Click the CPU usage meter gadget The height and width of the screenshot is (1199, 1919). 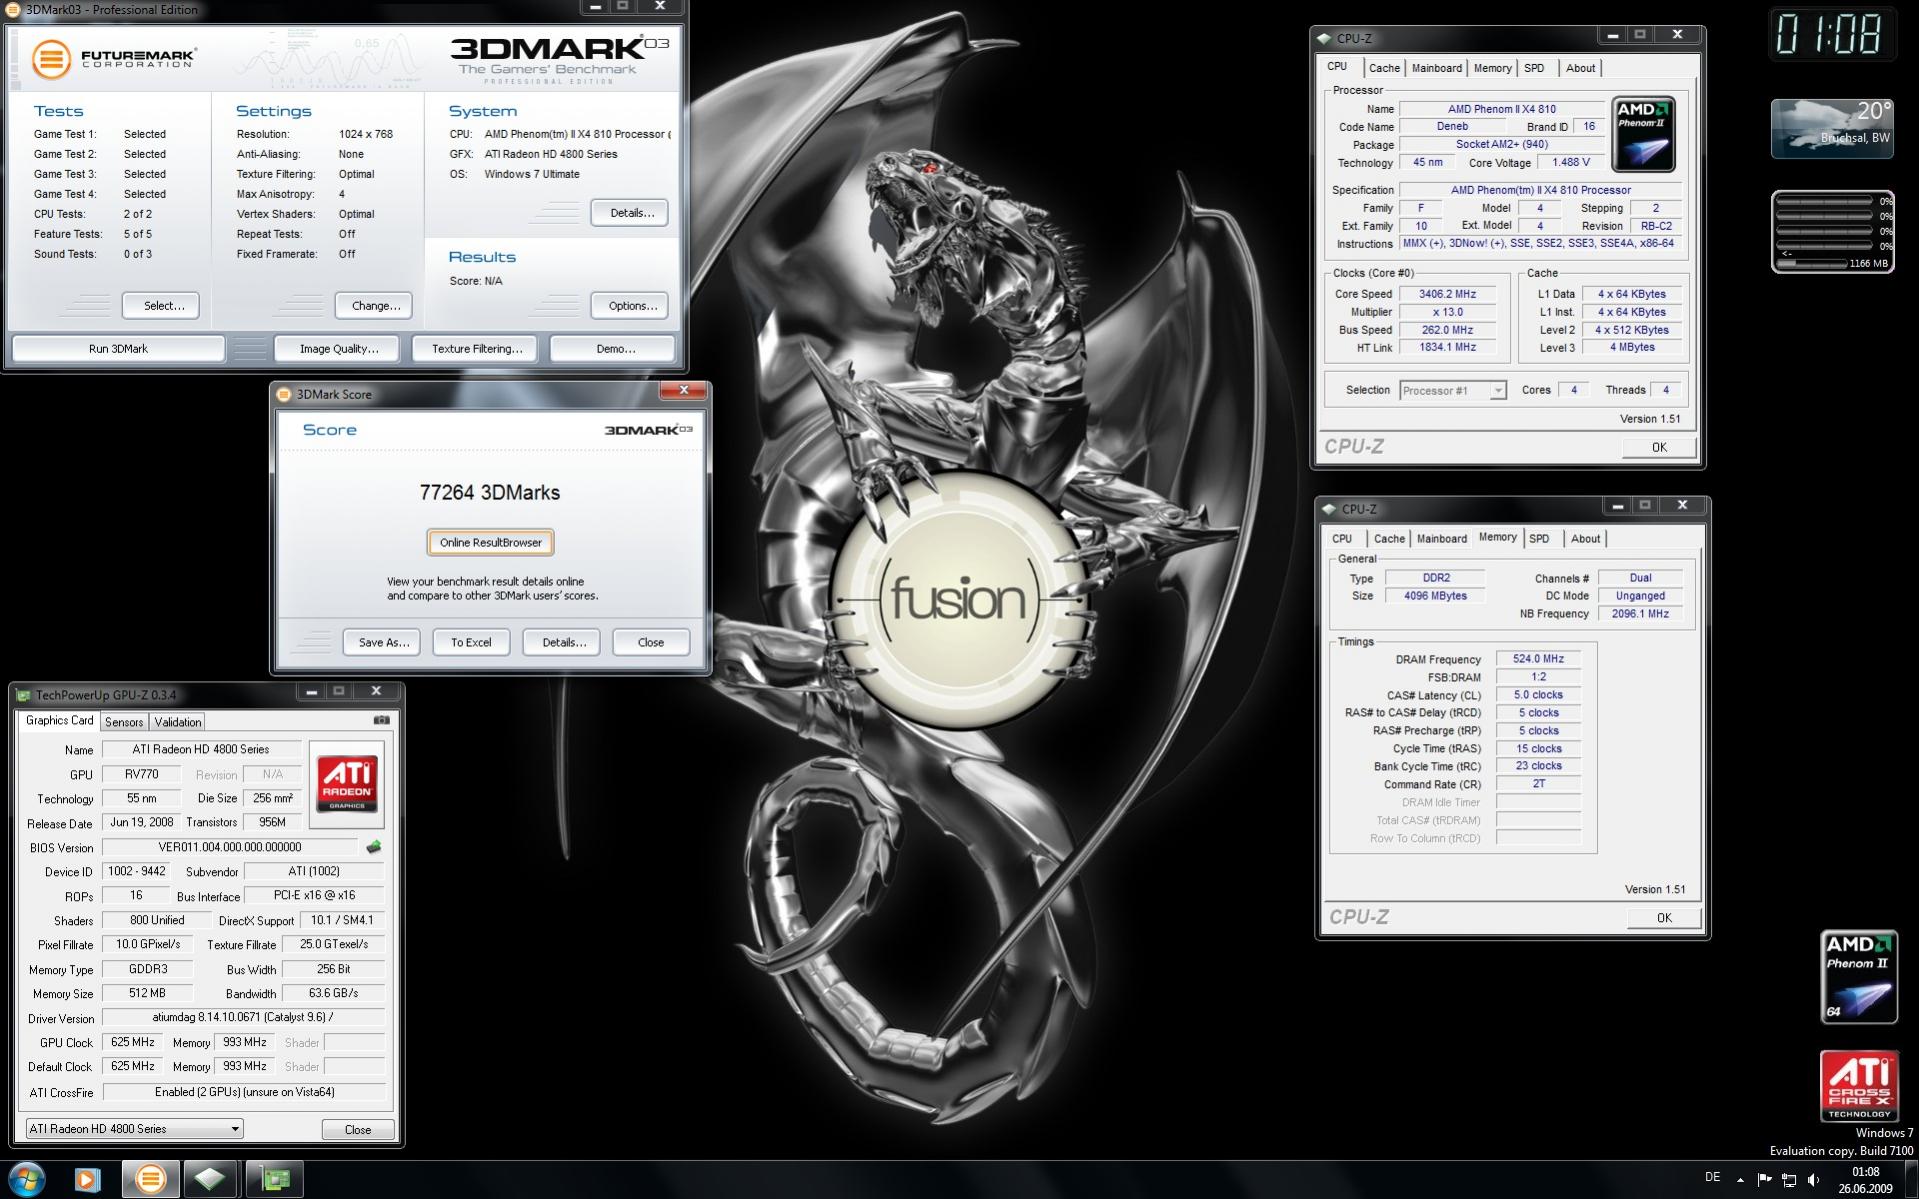click(1832, 232)
